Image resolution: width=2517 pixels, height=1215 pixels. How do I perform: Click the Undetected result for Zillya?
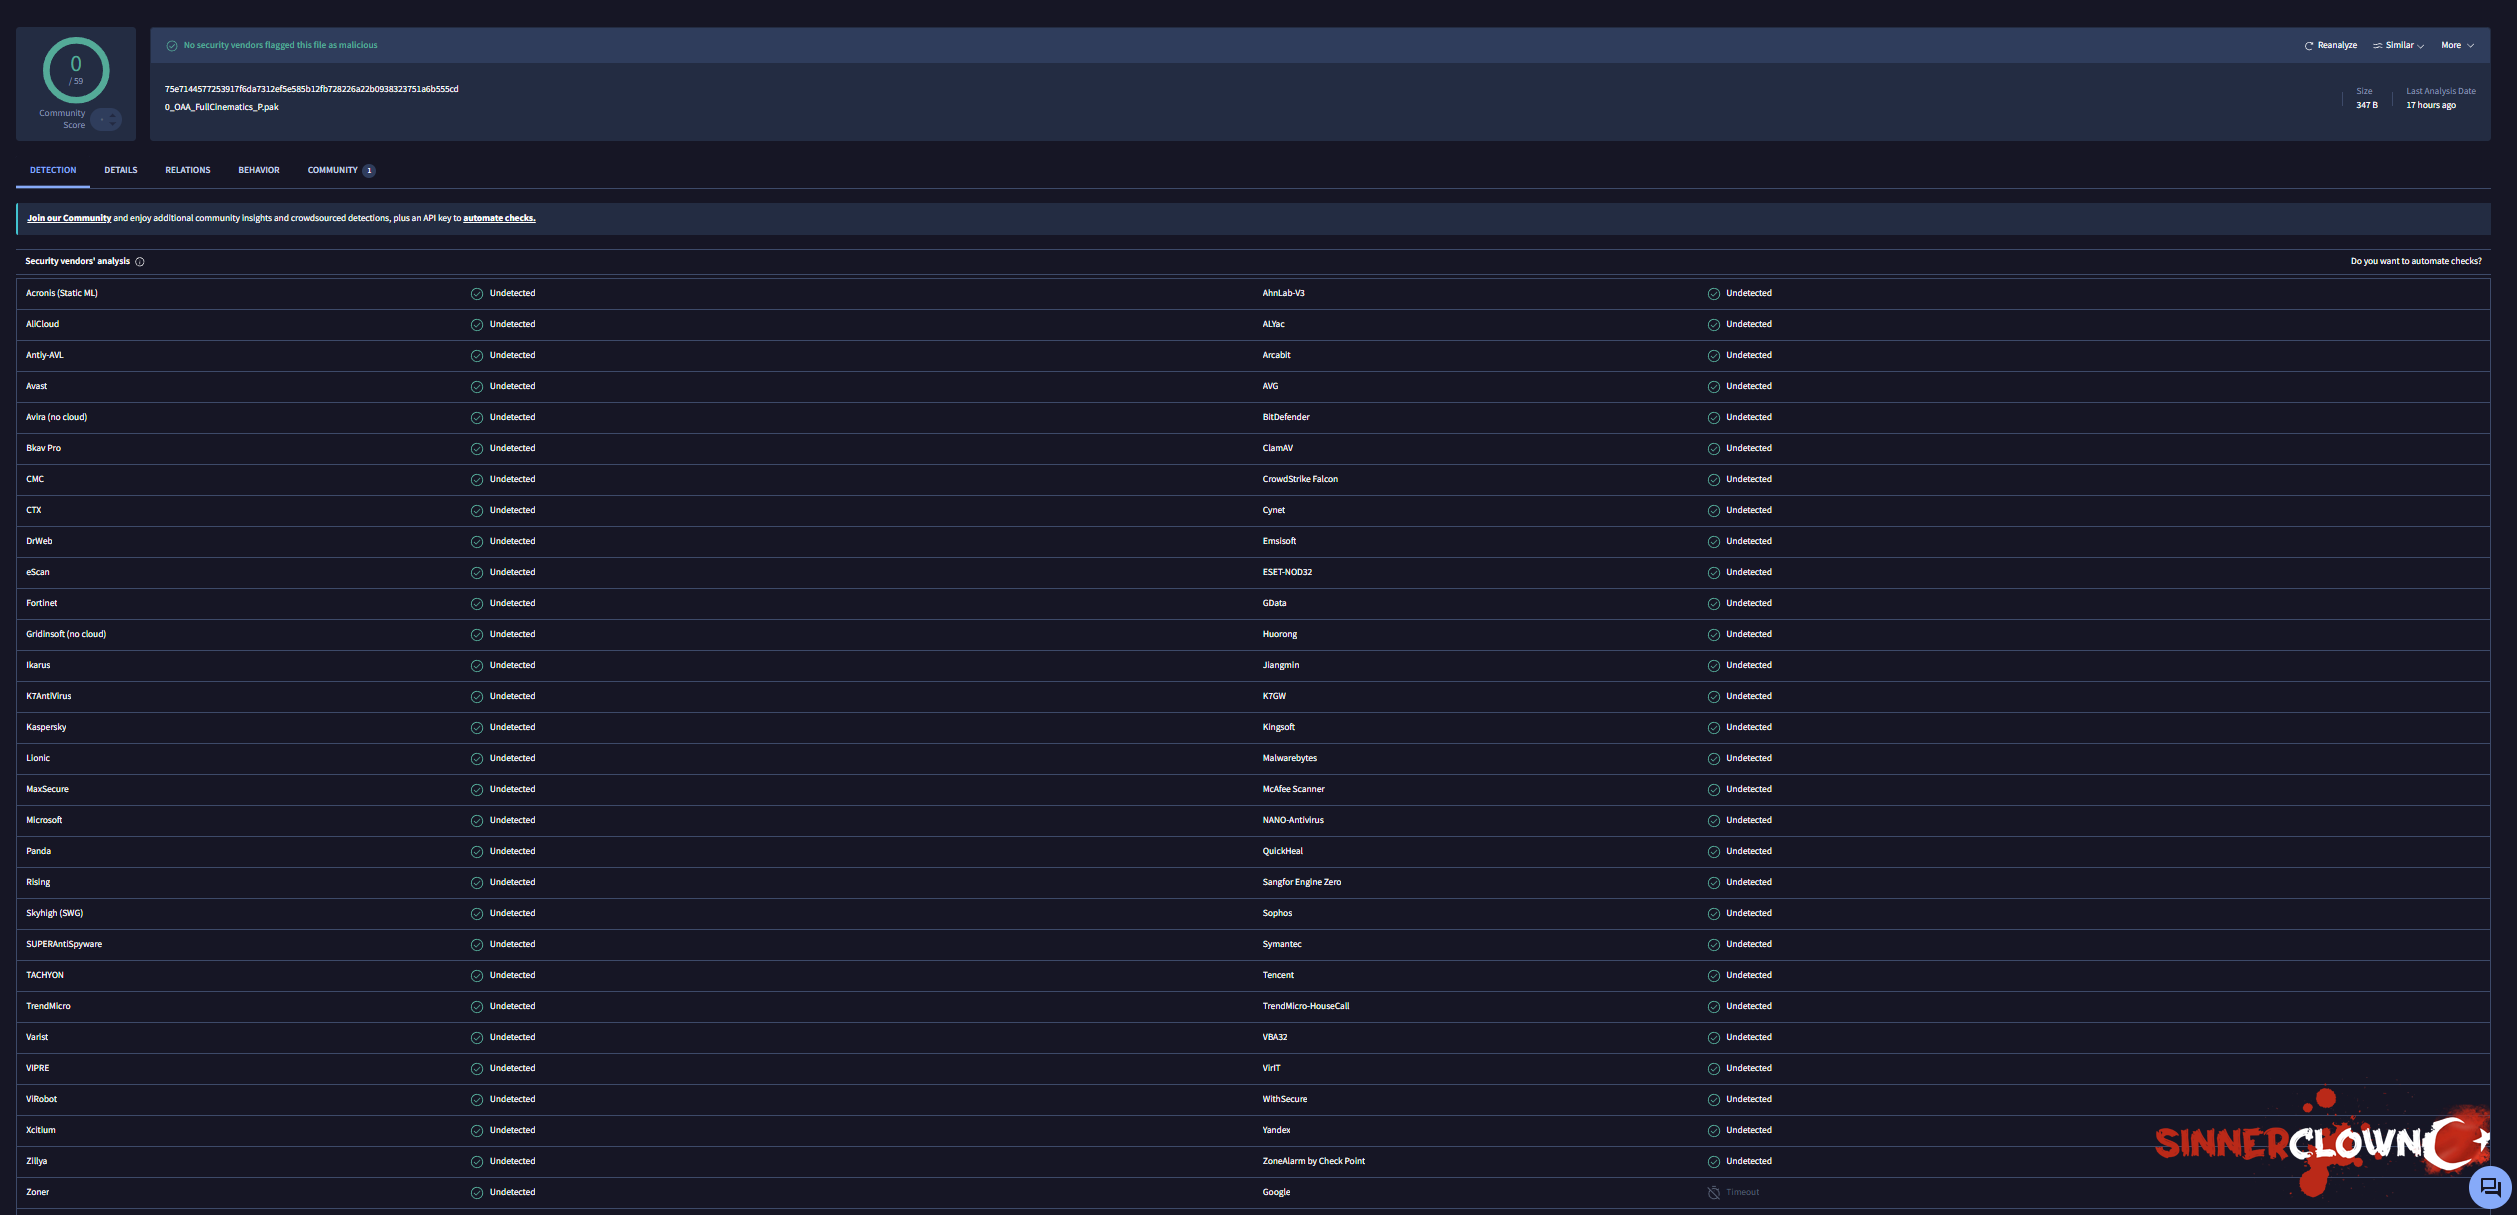512,1161
